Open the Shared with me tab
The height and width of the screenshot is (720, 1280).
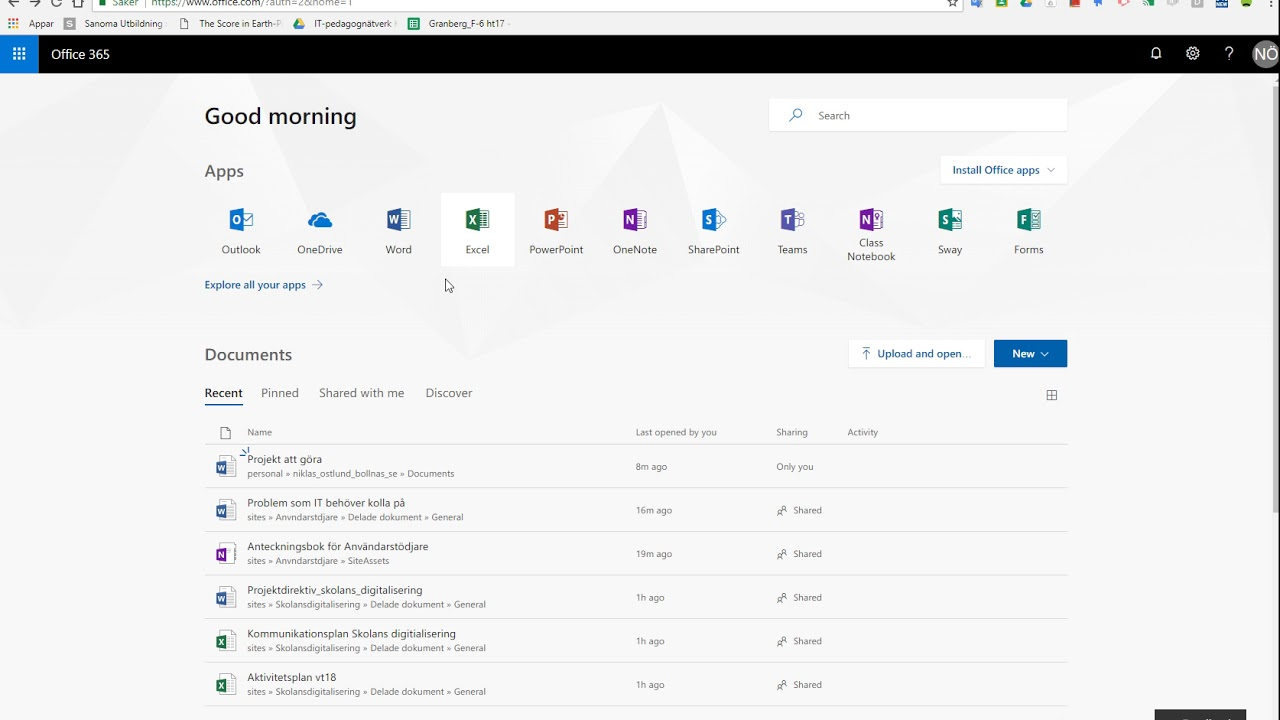(x=362, y=393)
